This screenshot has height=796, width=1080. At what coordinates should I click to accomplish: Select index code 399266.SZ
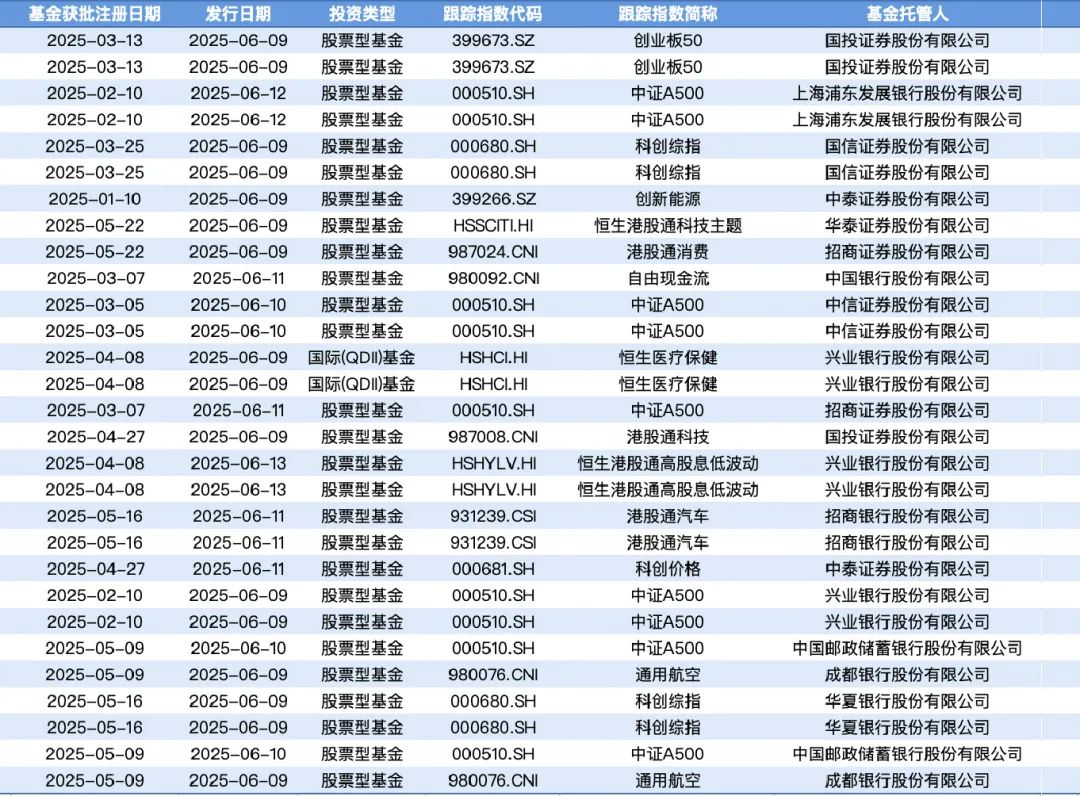point(492,199)
